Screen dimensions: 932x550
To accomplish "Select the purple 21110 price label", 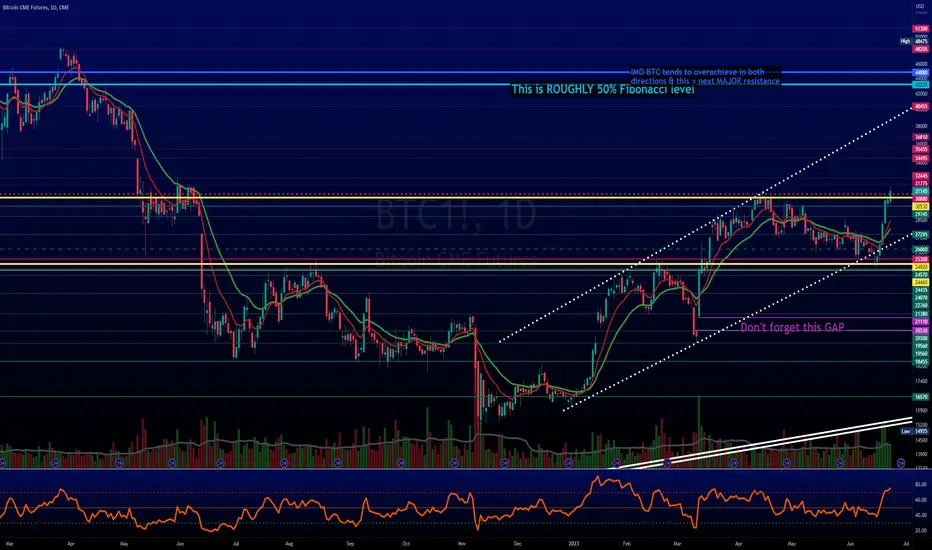I will (921, 321).
